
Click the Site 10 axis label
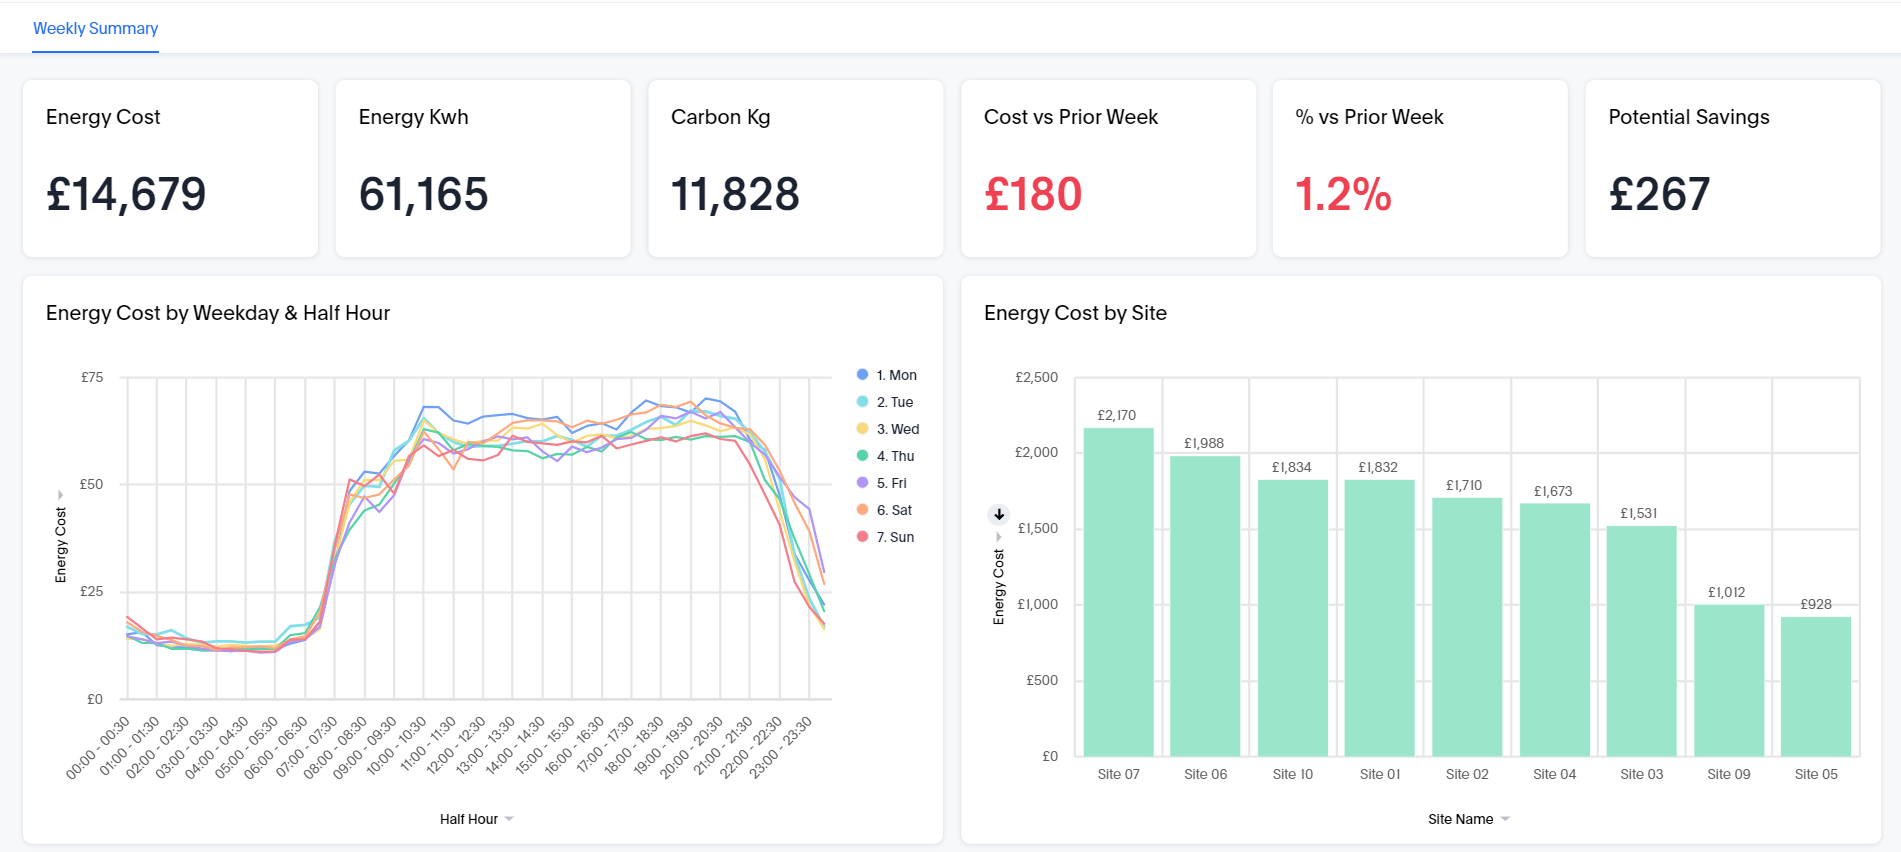(x=1292, y=774)
